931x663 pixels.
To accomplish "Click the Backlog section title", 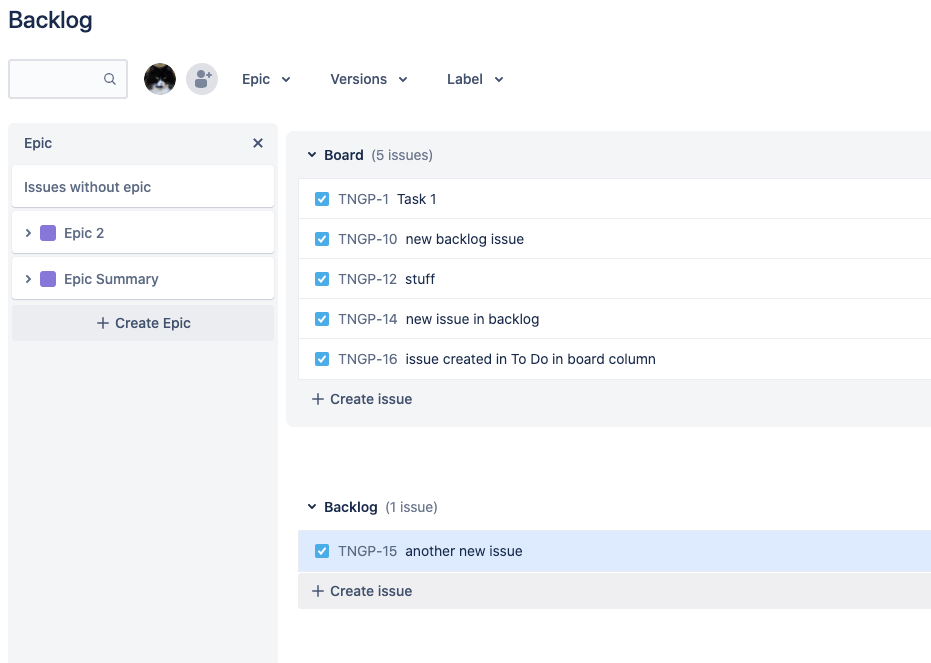I will point(351,507).
